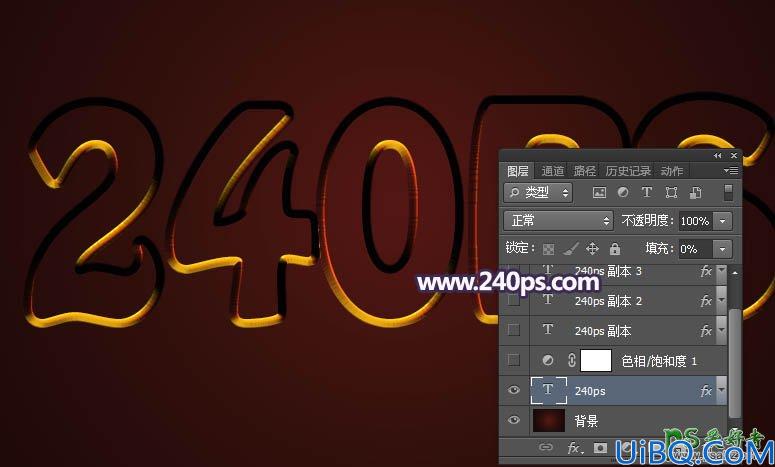Click the fx icon on 240ps 副本 3 layer
The image size is (775, 467).
(x=706, y=271)
